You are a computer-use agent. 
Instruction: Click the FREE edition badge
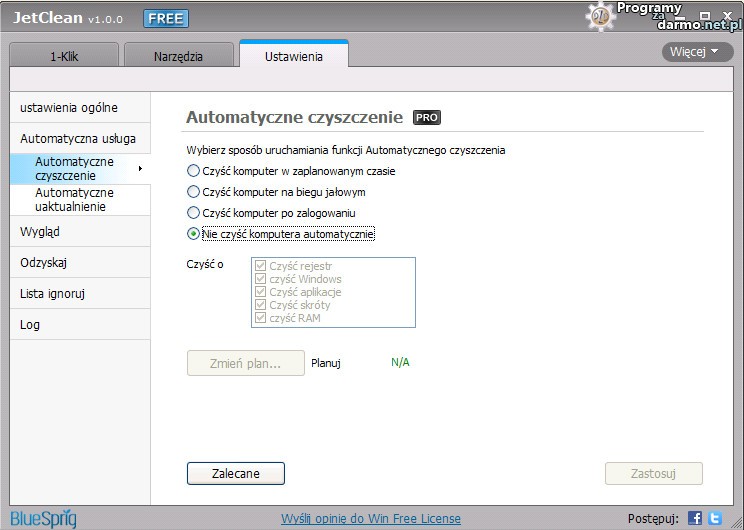[x=165, y=18]
